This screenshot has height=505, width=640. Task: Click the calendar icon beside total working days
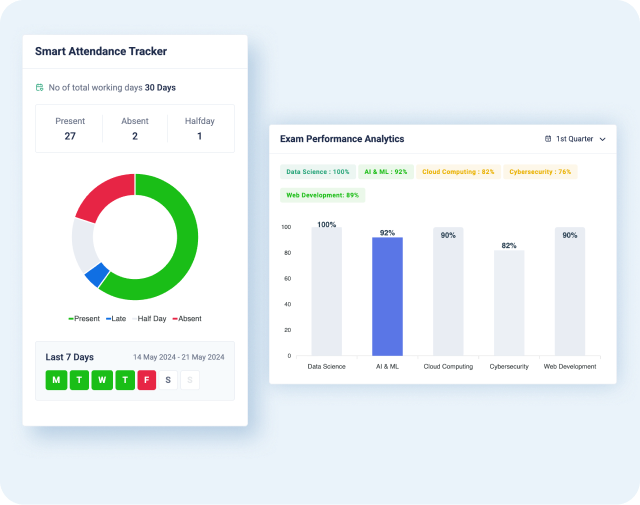(40, 88)
